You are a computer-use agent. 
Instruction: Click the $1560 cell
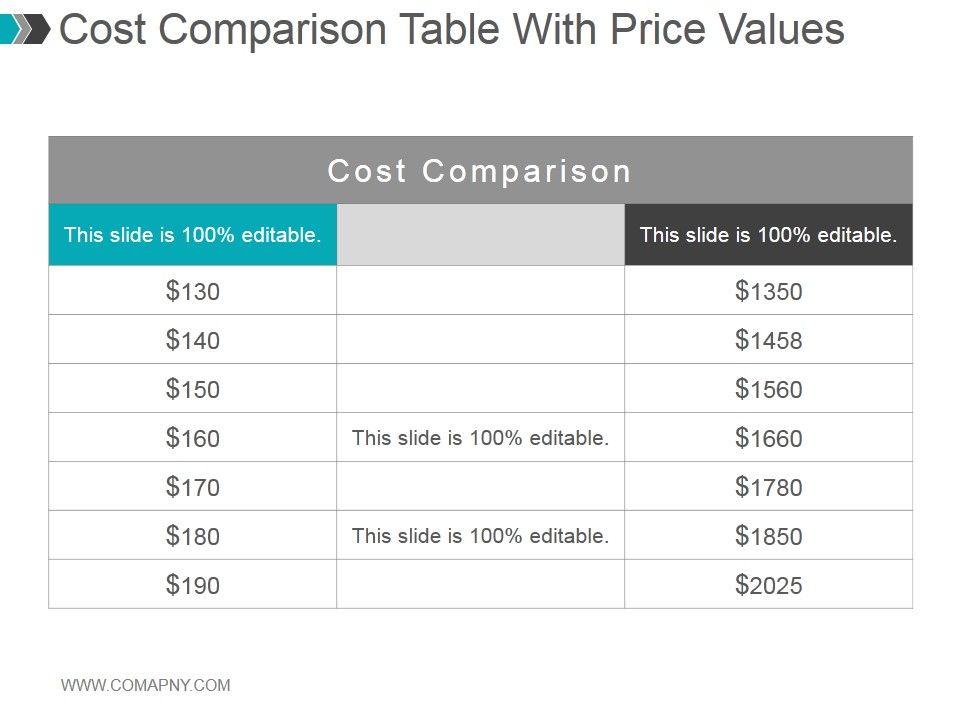768,389
